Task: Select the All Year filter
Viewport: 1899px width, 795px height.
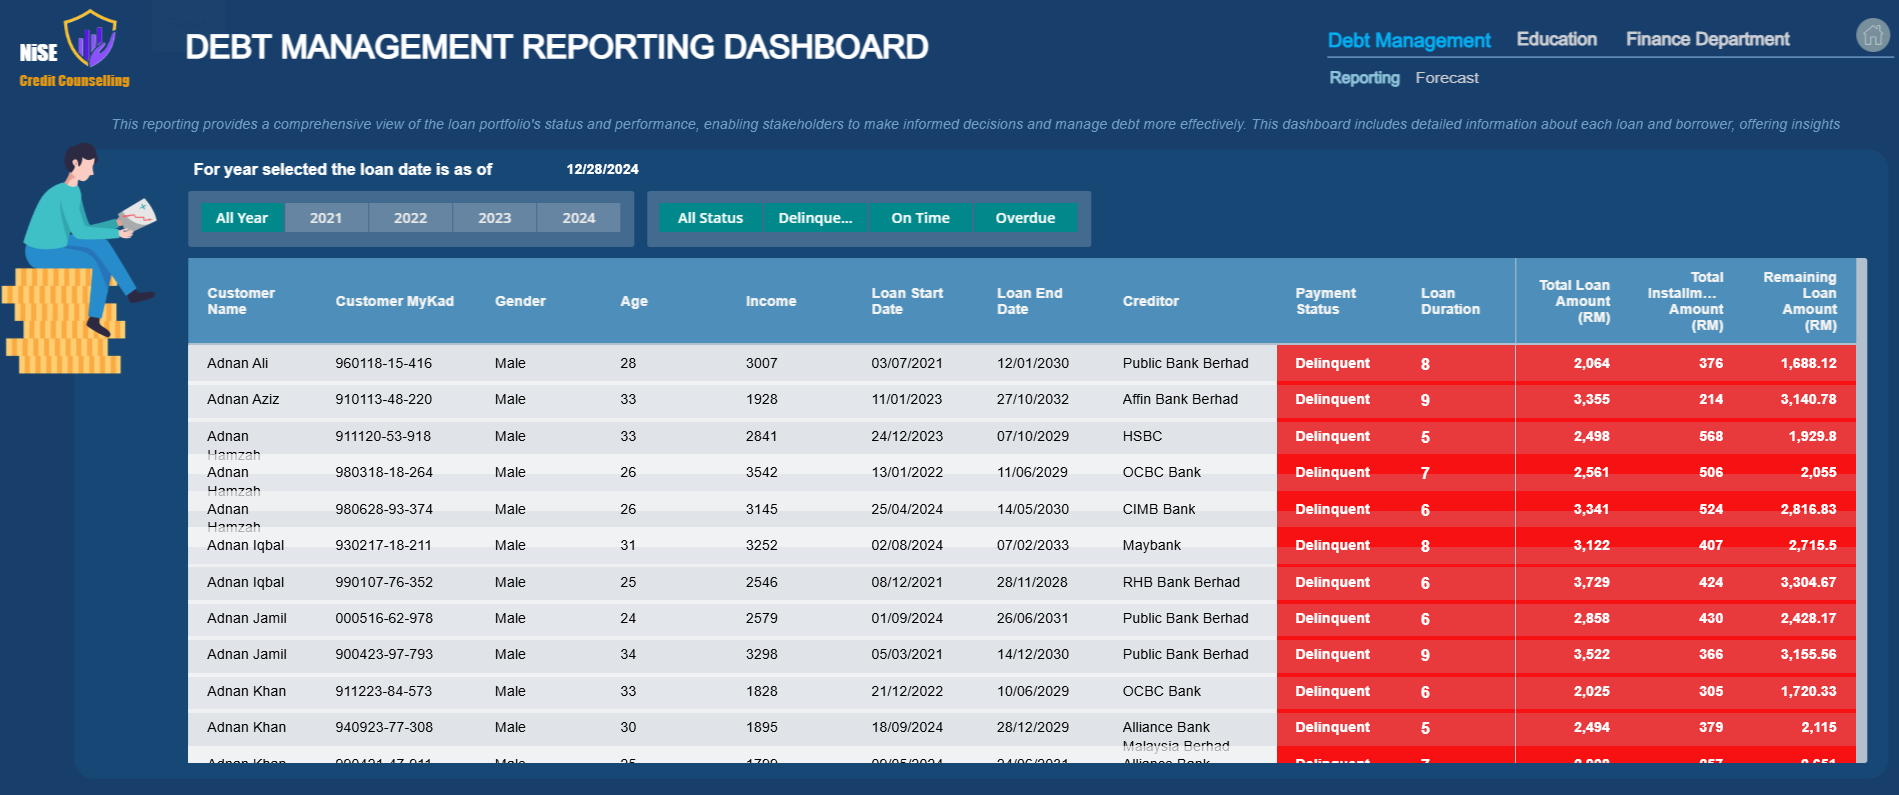Action: coord(242,218)
